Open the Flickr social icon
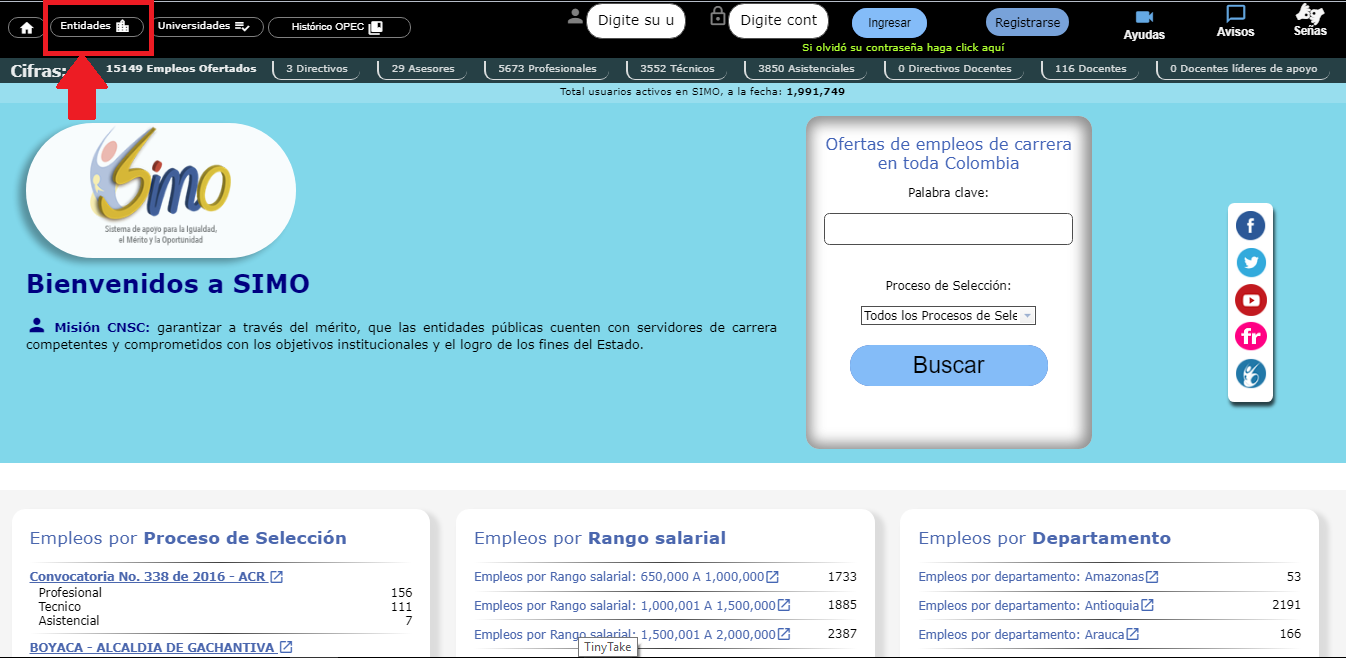 (1250, 336)
